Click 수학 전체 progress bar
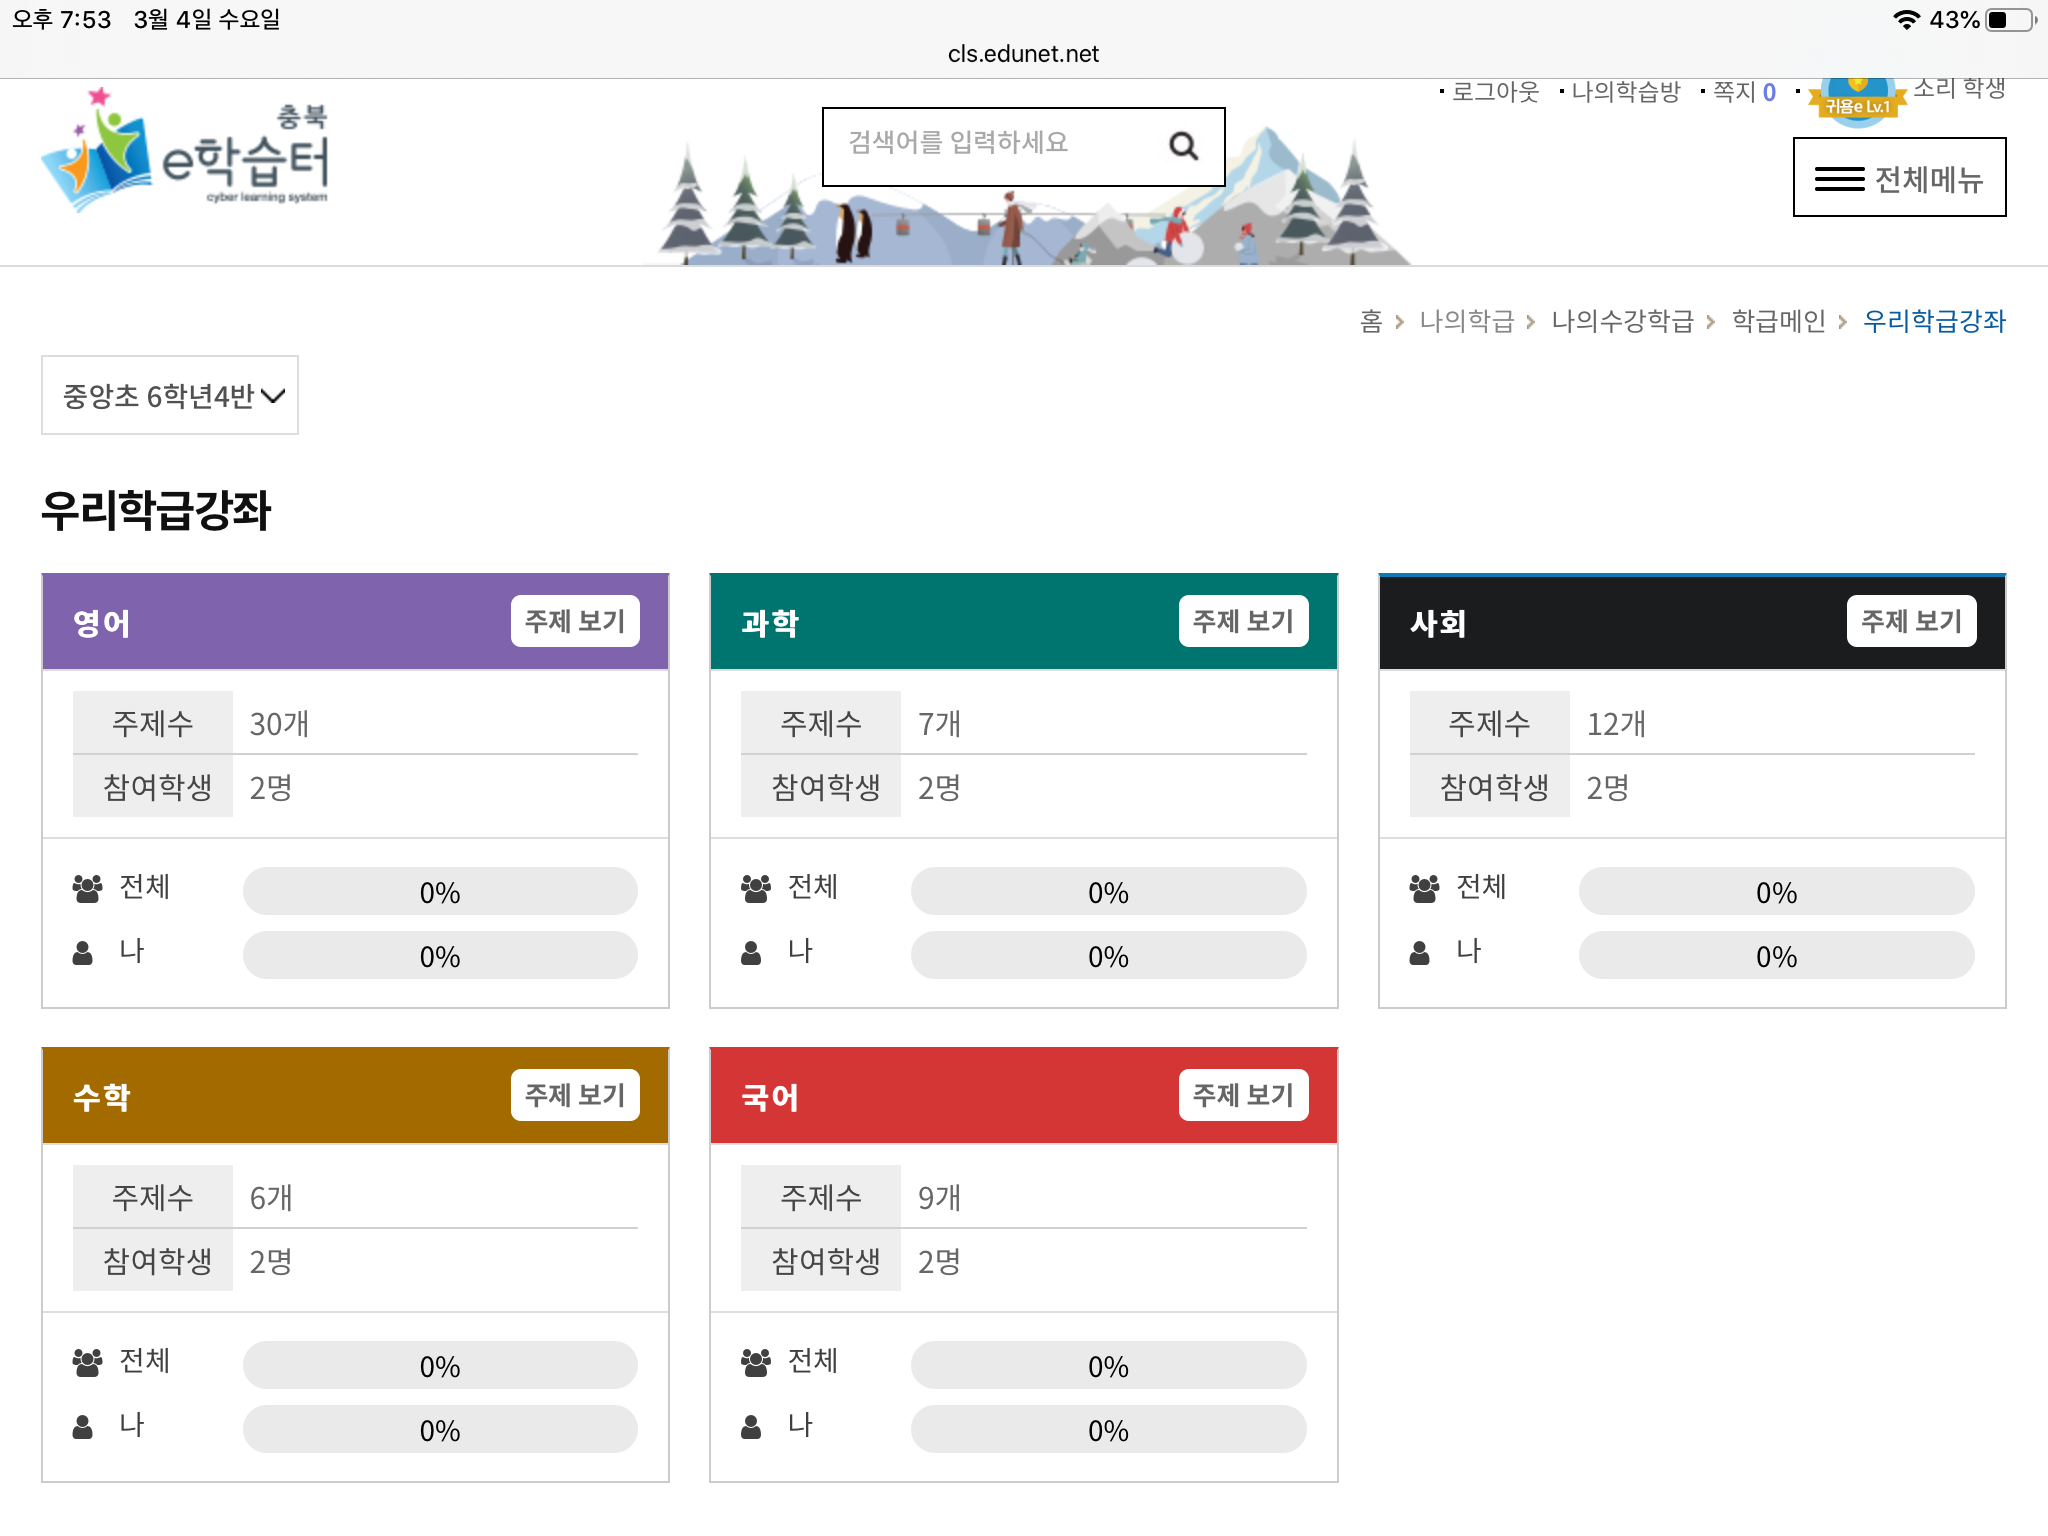 coord(440,1365)
